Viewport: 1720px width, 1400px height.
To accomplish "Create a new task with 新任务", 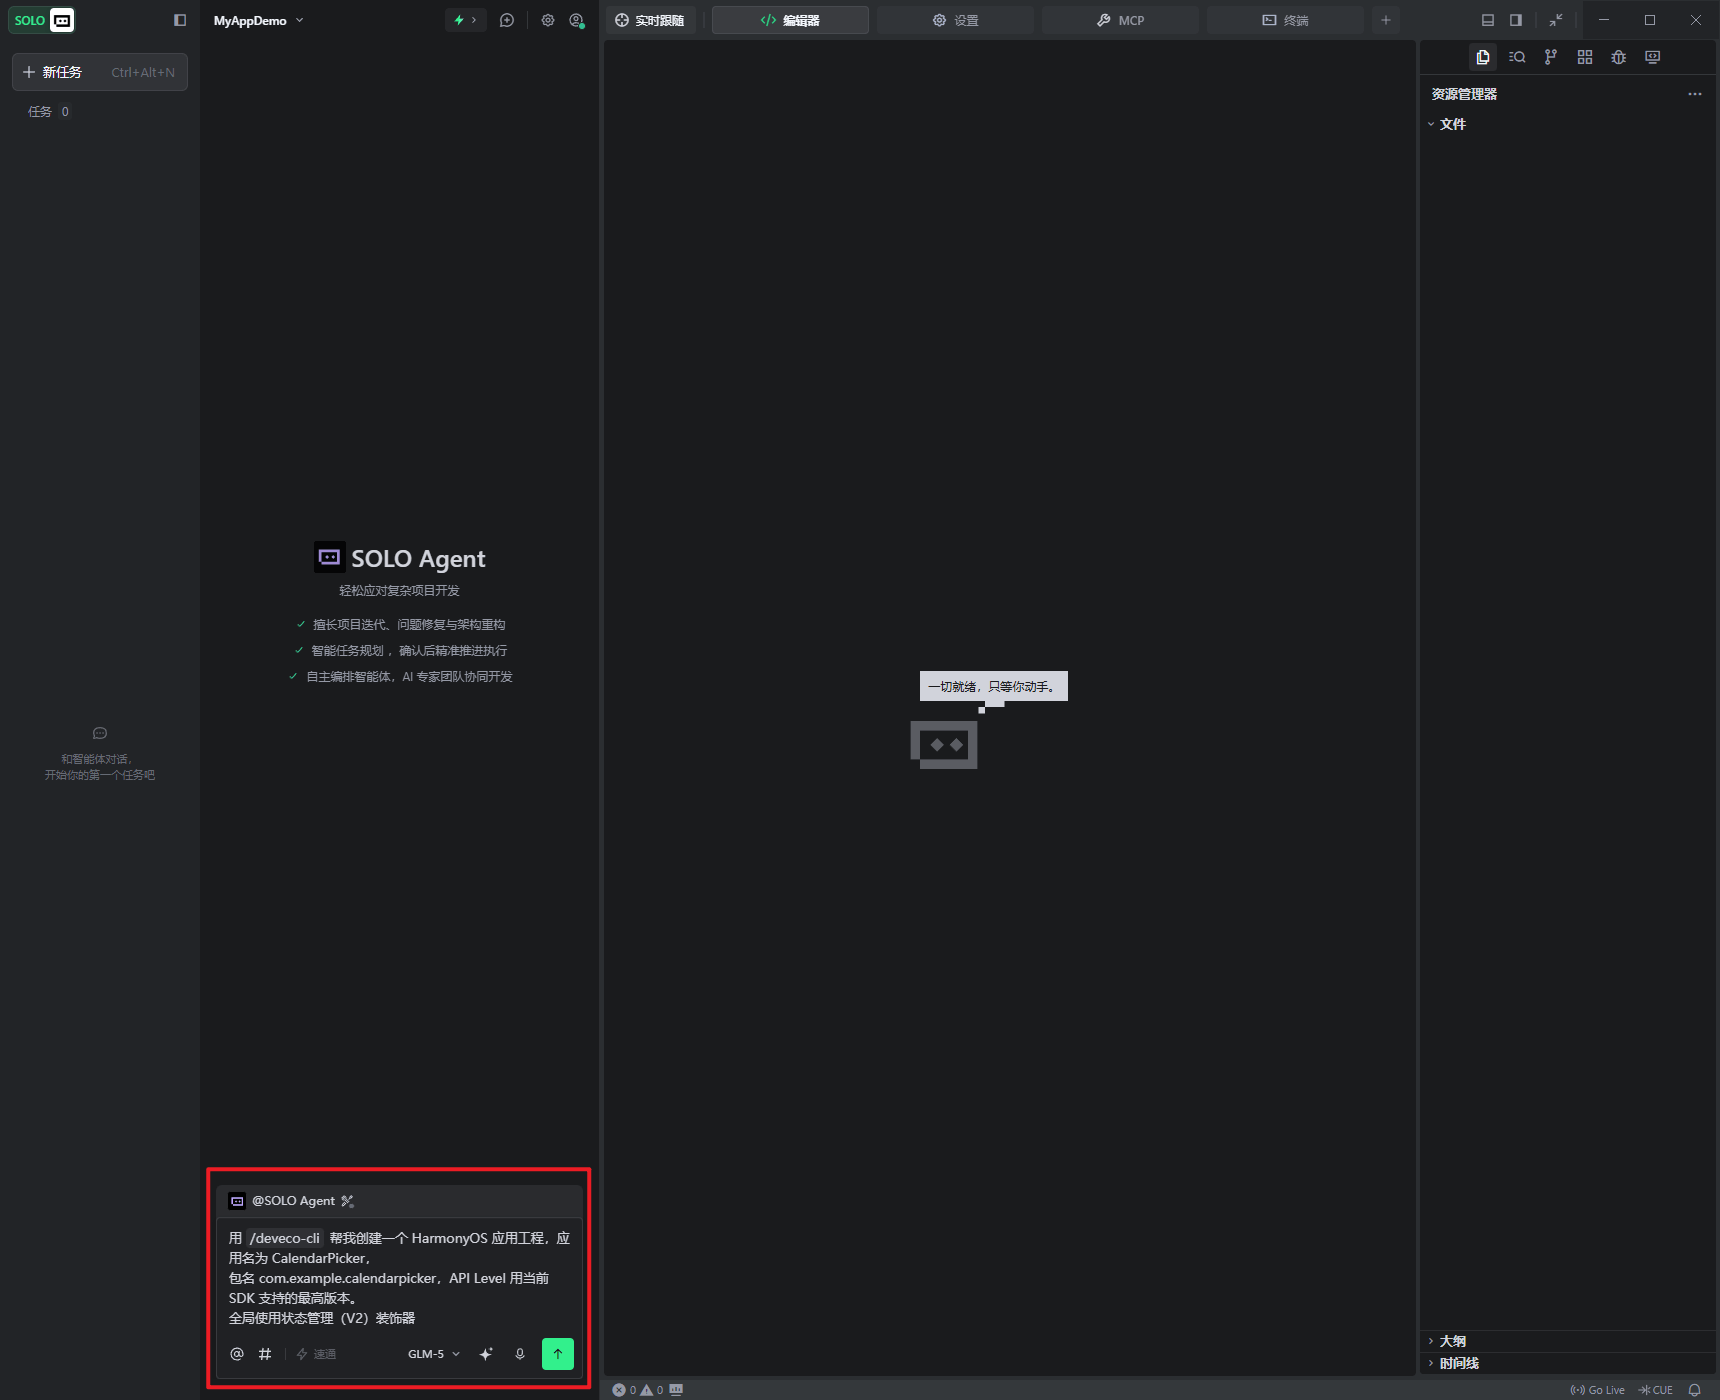I will (100, 72).
